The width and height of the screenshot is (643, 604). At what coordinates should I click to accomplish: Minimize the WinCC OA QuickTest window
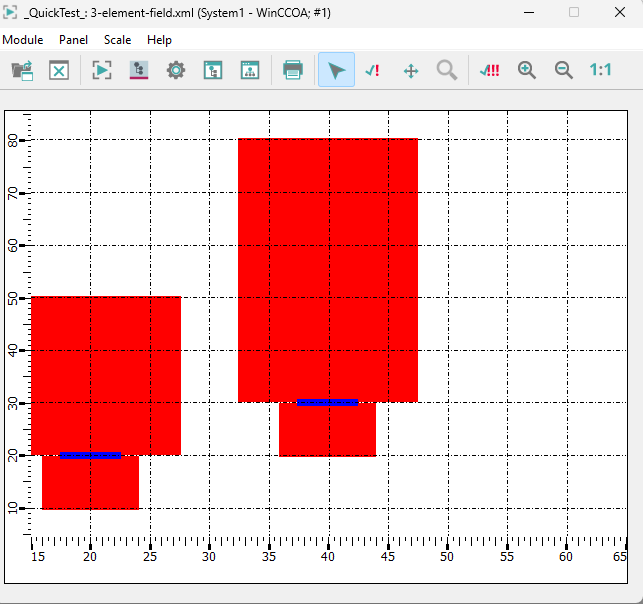click(527, 12)
